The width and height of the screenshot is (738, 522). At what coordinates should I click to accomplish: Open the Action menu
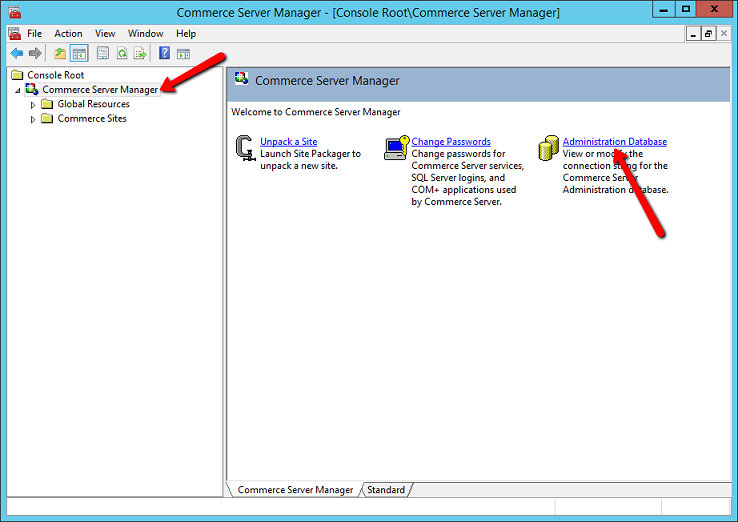(x=68, y=33)
